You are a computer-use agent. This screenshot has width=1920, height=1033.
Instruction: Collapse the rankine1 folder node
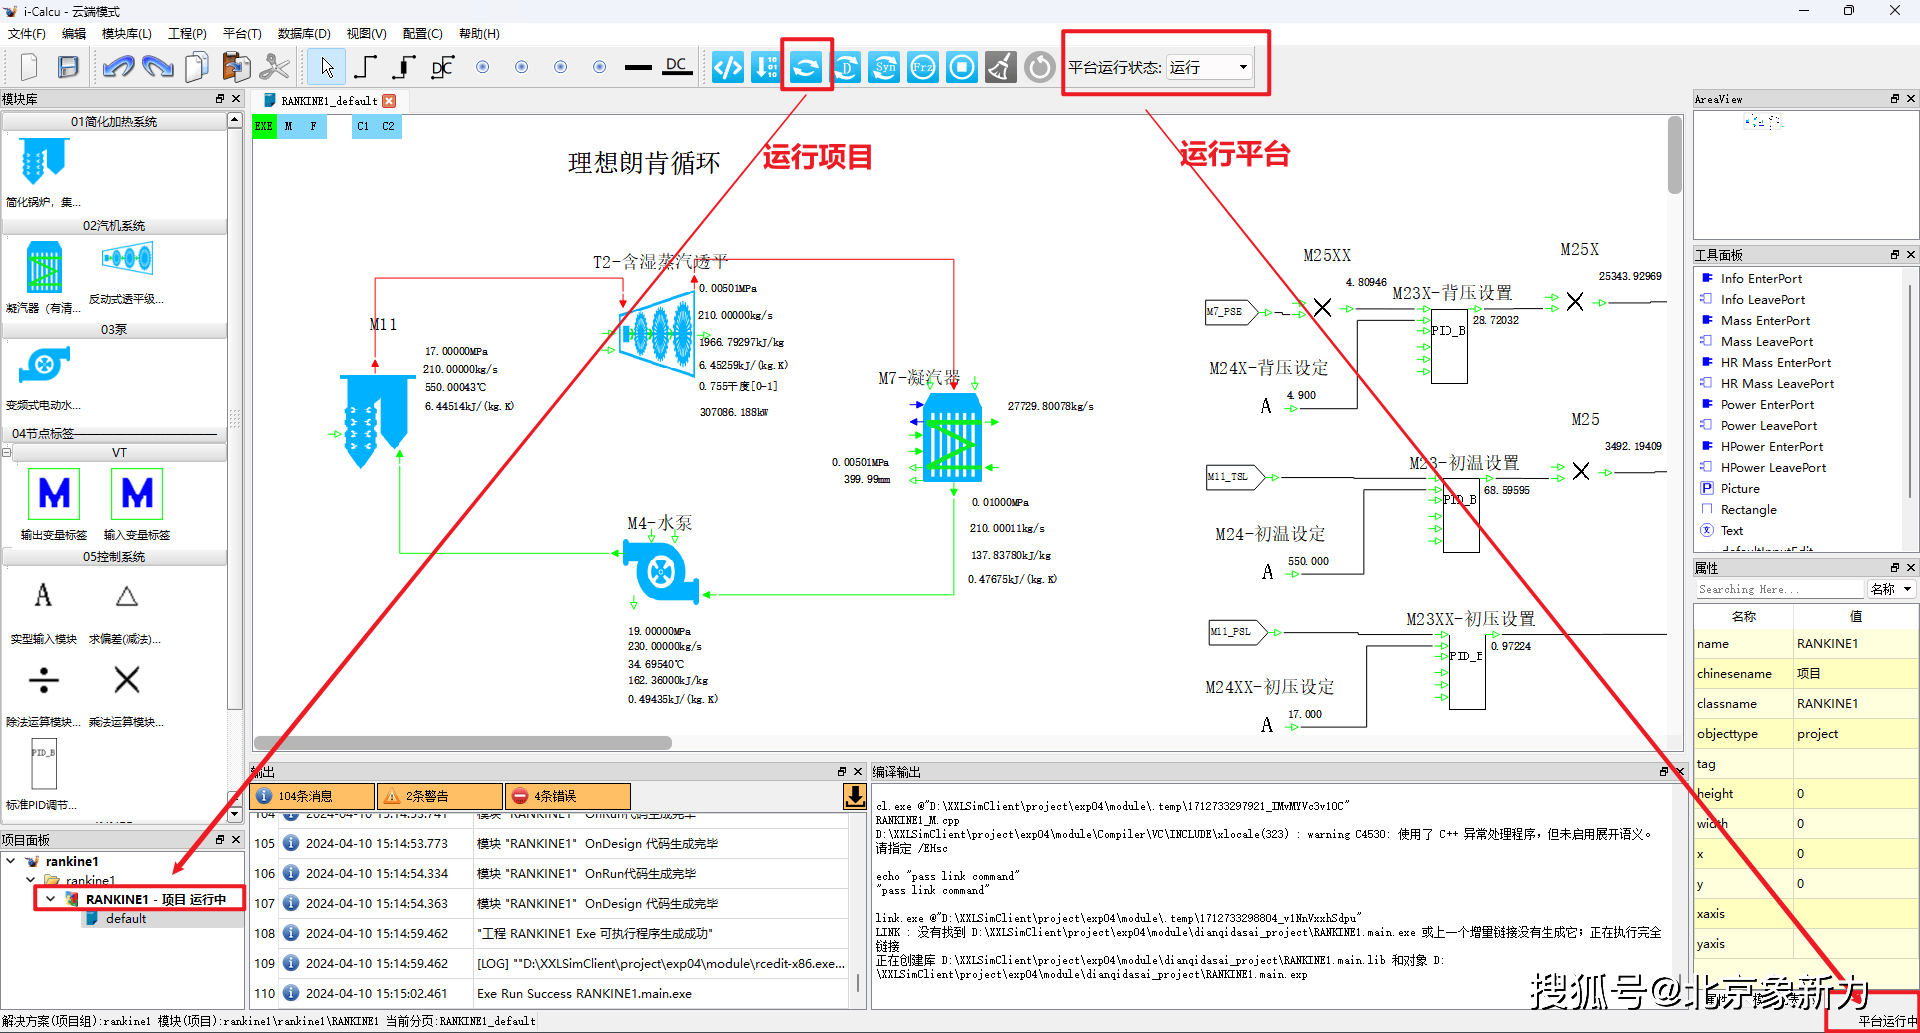[31, 880]
